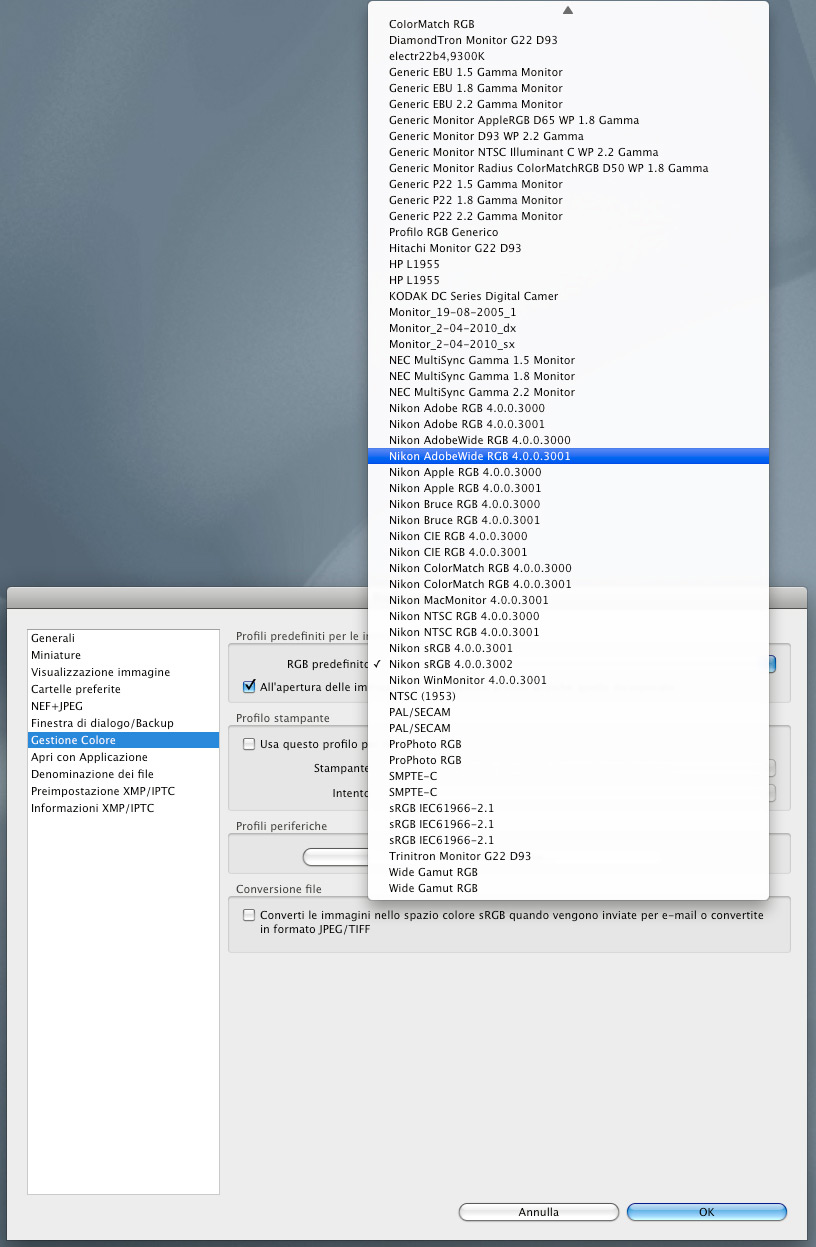The width and height of the screenshot is (816, 1247).
Task: Select DiamondTron Monitor G22 D93
Action: pyautogui.click(x=568, y=40)
